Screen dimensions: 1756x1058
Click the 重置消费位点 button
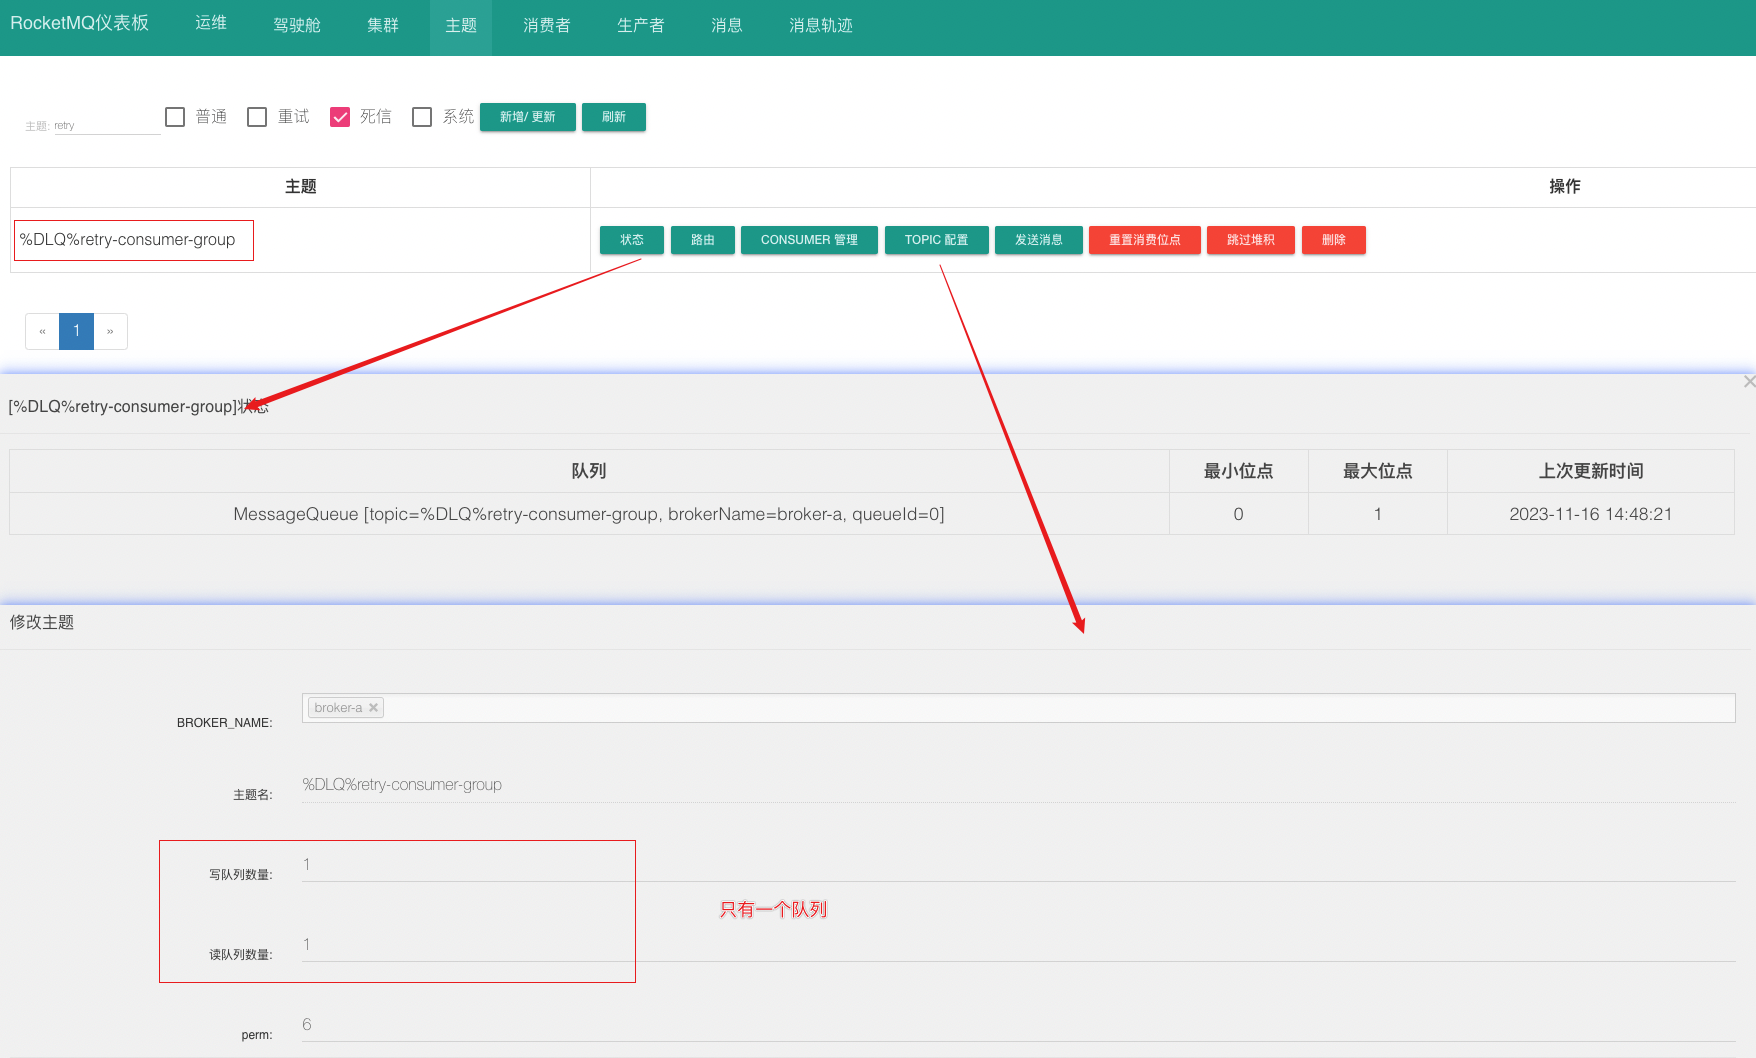(x=1145, y=240)
